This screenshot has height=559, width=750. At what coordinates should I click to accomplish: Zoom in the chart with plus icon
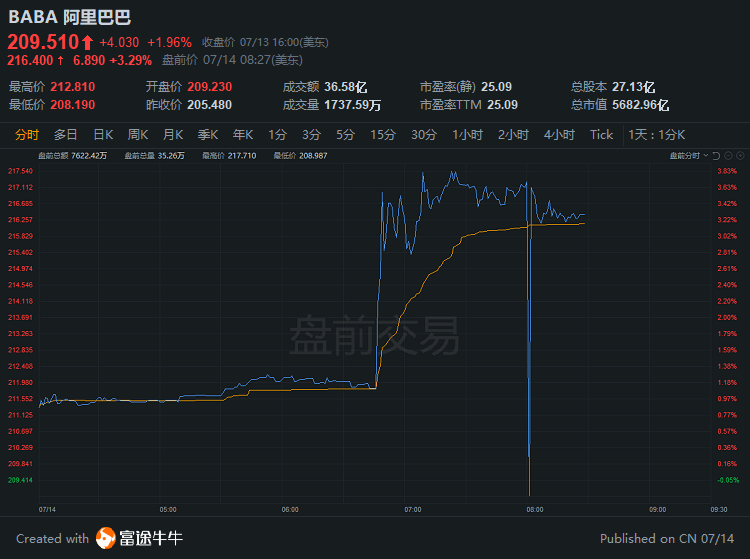(x=740, y=156)
